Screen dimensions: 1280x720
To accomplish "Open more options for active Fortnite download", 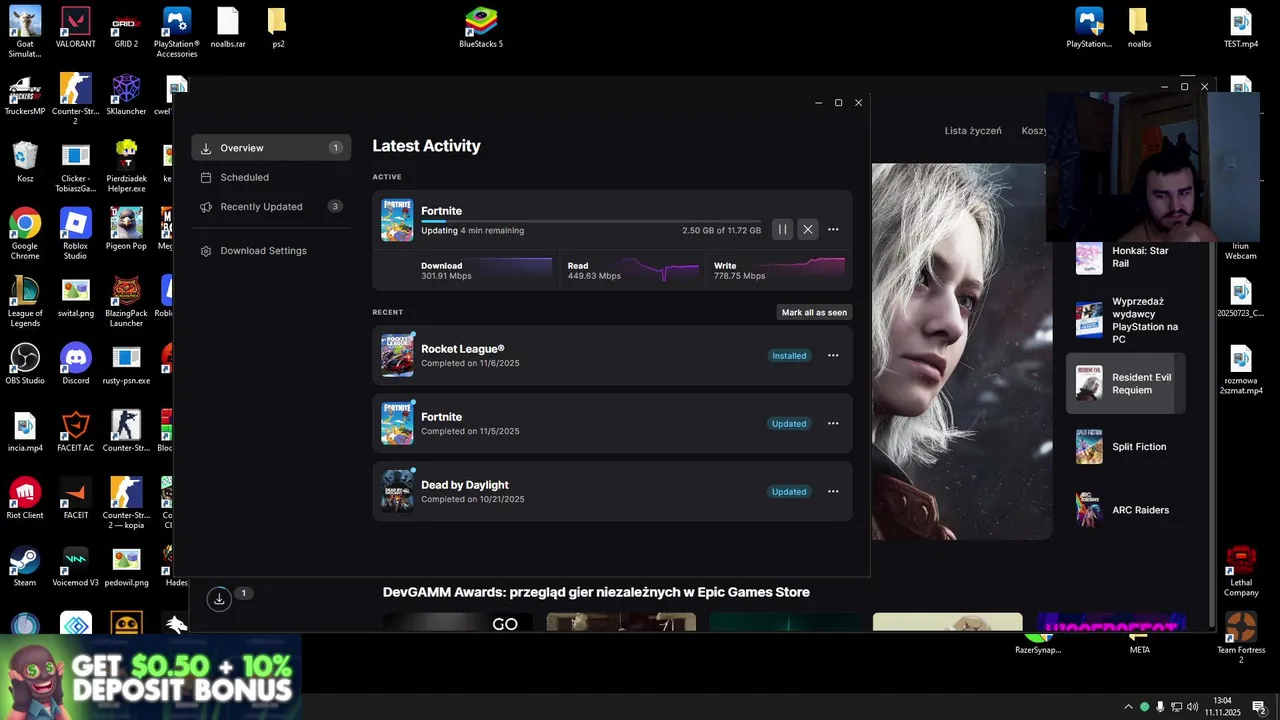I will 833,229.
